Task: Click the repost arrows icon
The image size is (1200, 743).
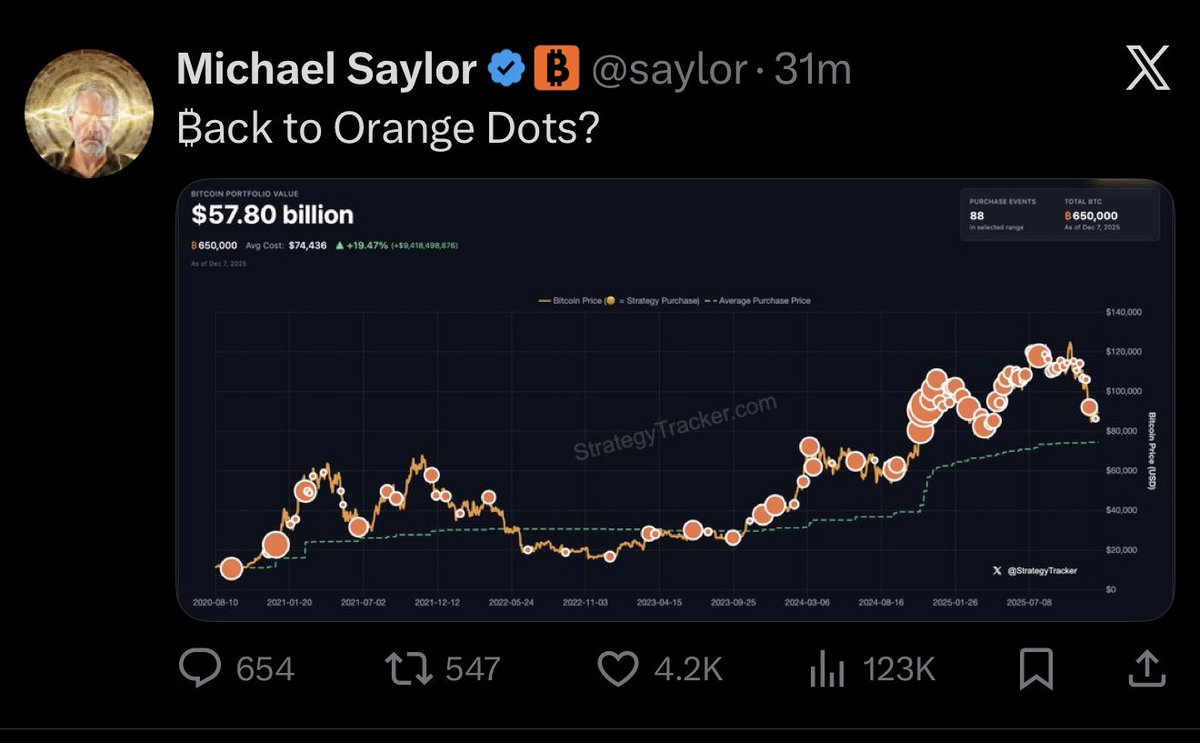Action: coord(408,668)
